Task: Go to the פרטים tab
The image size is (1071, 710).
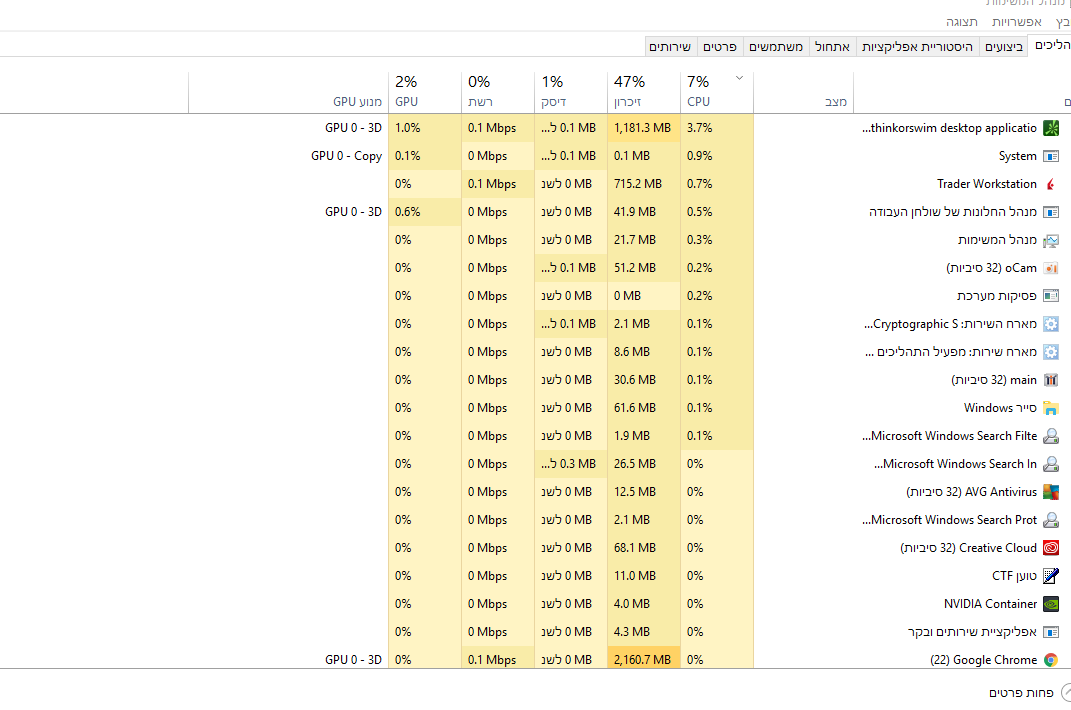Action: [x=720, y=46]
